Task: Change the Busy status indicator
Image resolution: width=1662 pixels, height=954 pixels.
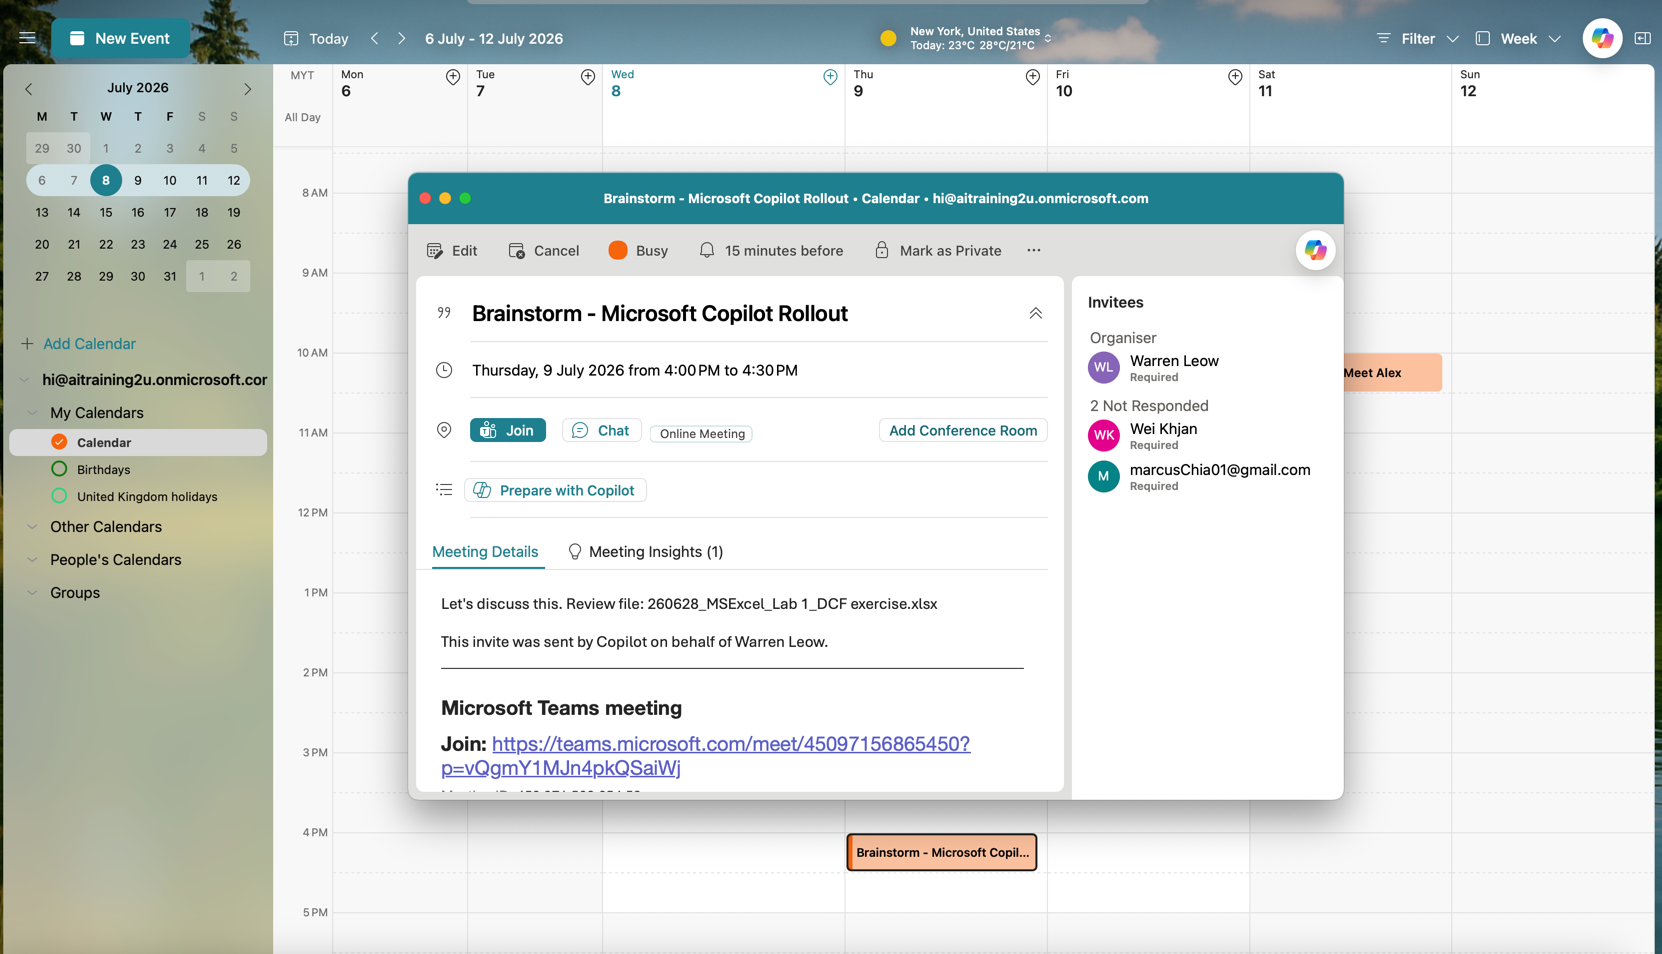Action: tap(638, 250)
